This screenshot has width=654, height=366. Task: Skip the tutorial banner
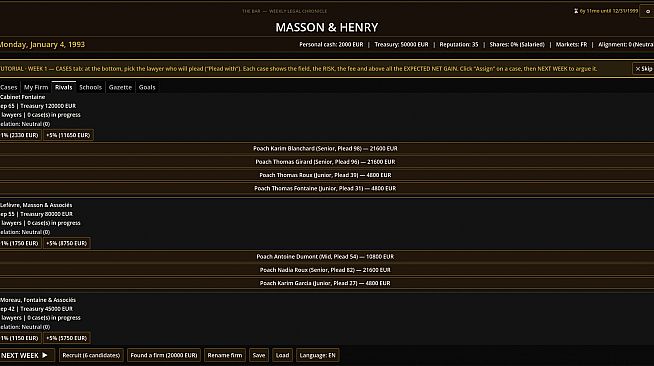coord(644,69)
